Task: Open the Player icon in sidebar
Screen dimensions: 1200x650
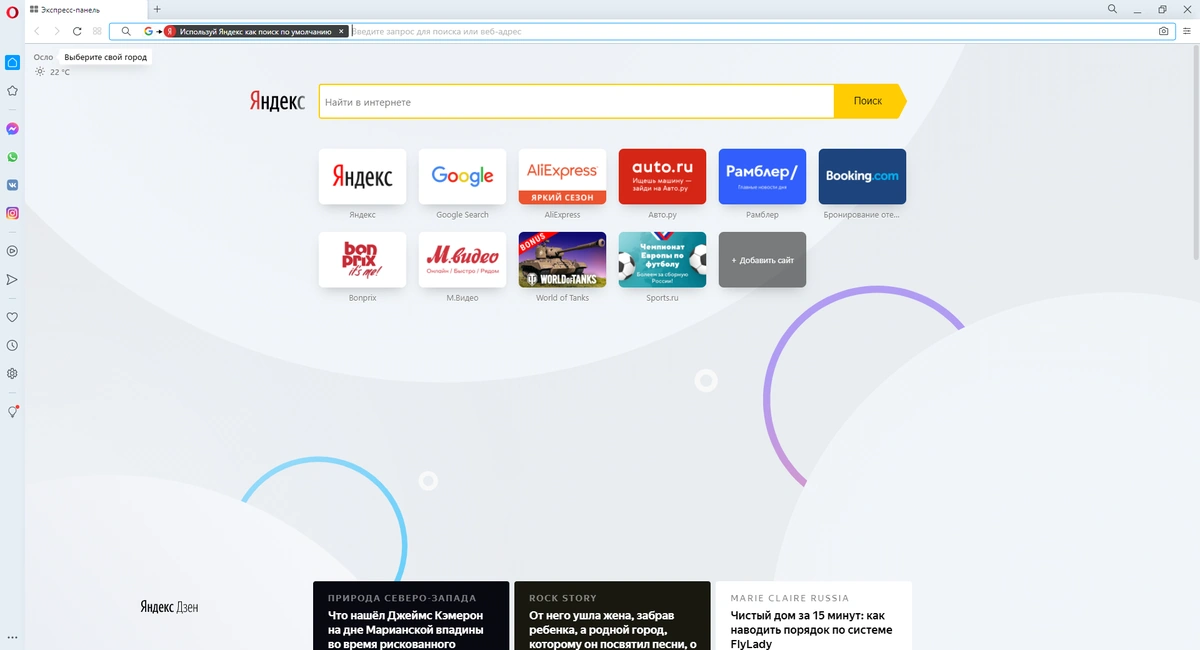Action: coord(13,251)
